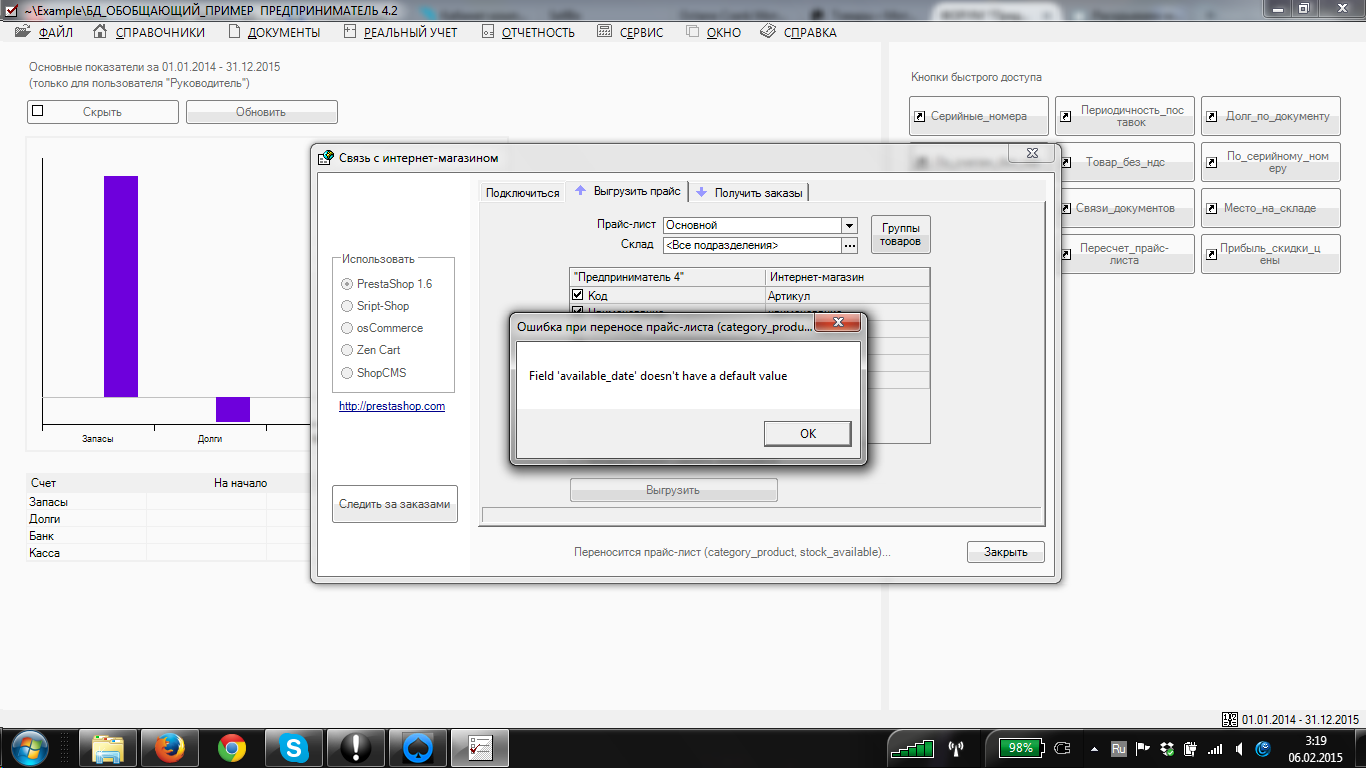Click the Обновить button
Viewport: 1366px width, 768px height.
(262, 112)
